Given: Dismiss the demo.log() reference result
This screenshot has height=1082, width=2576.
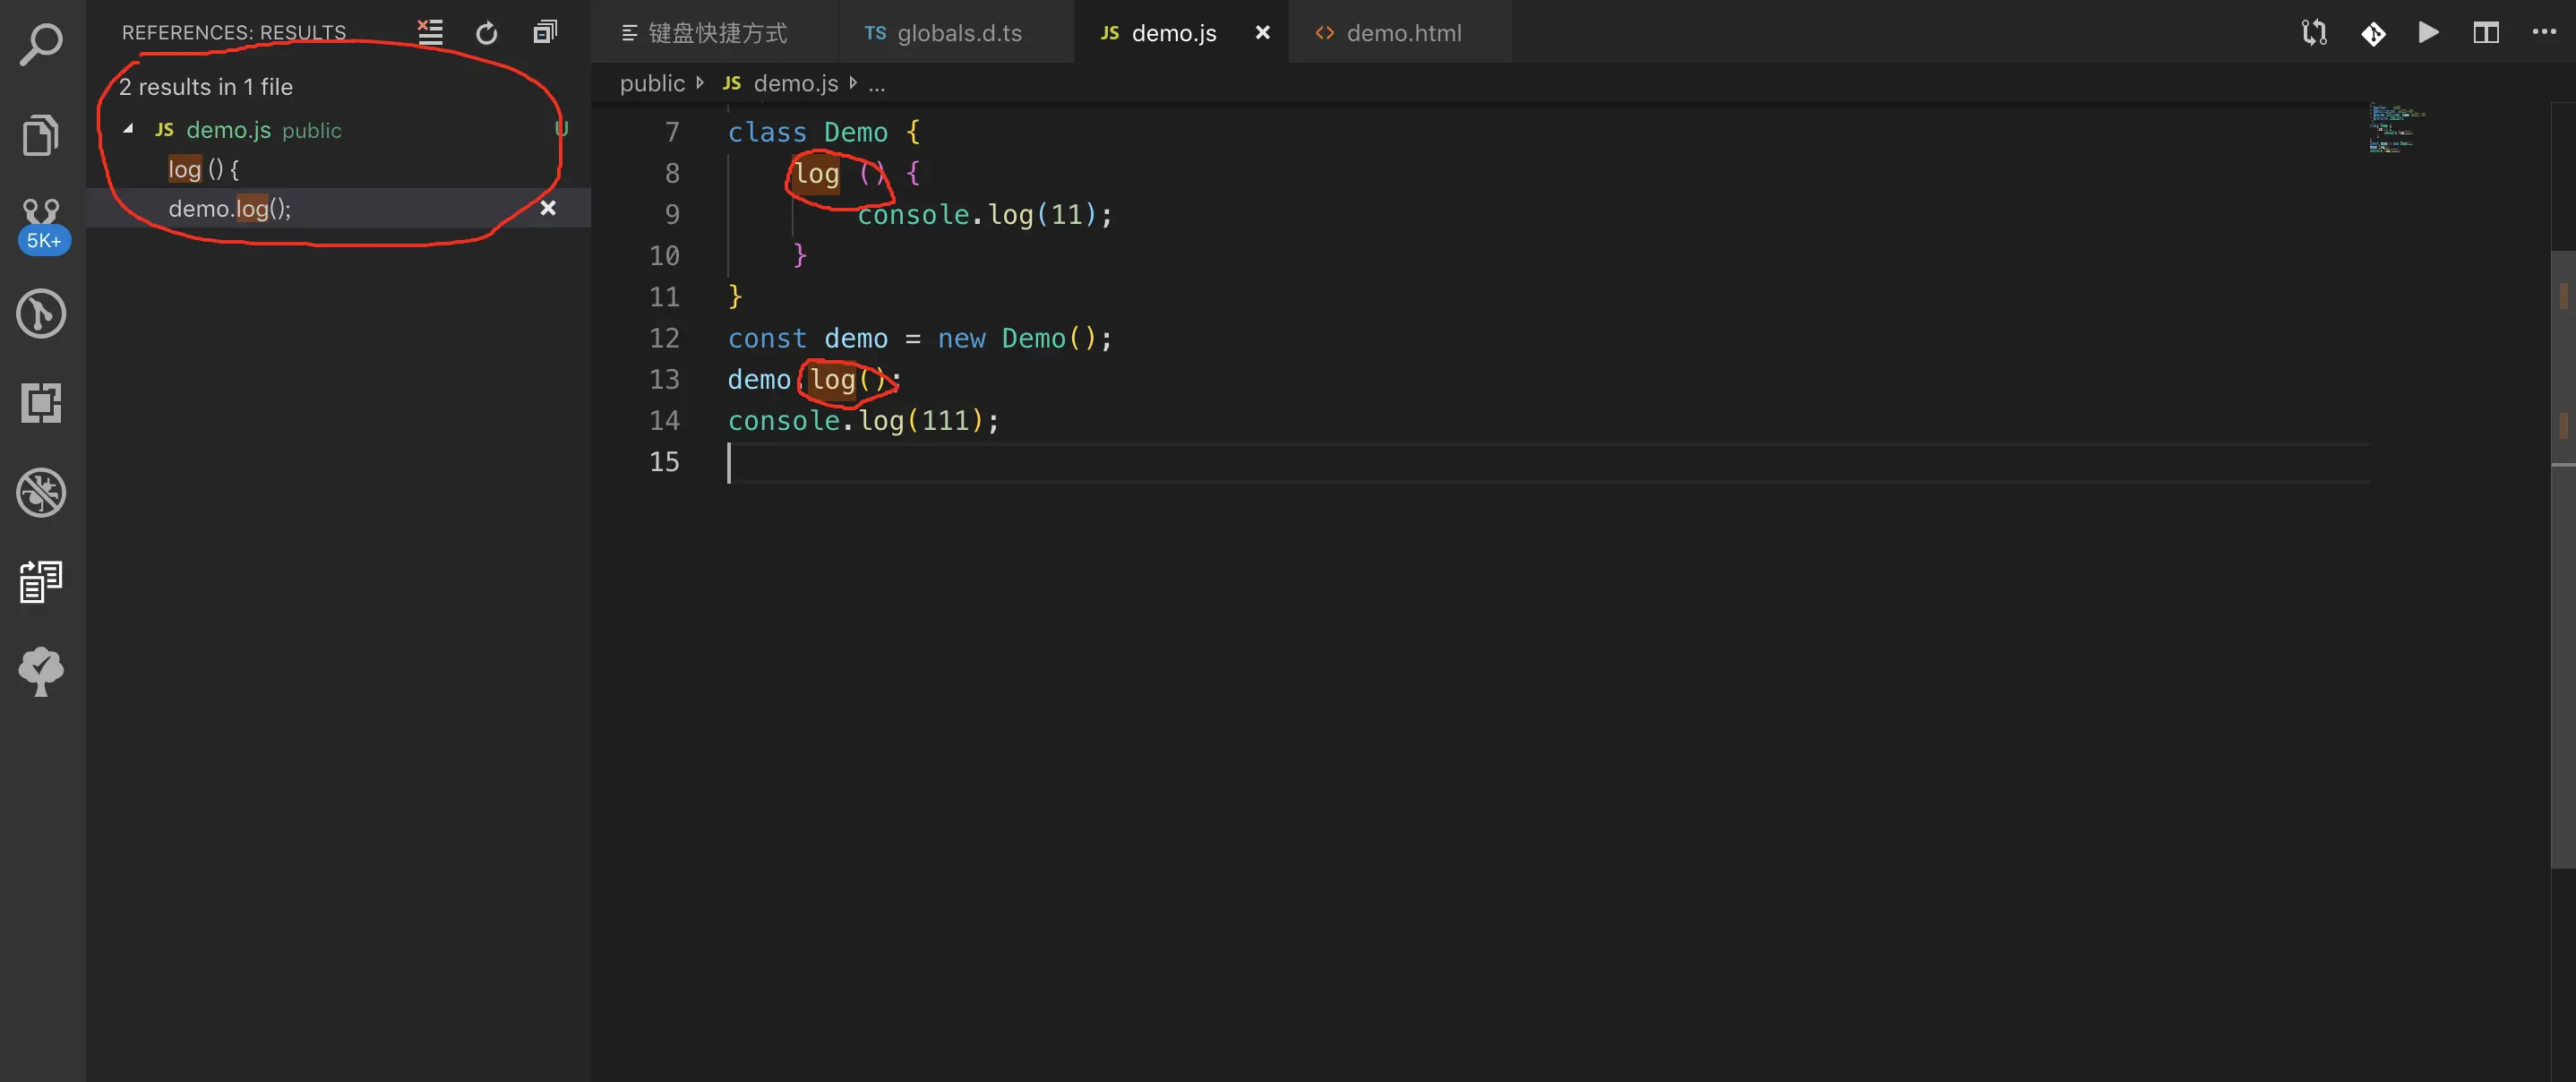Looking at the screenshot, I should point(548,208).
